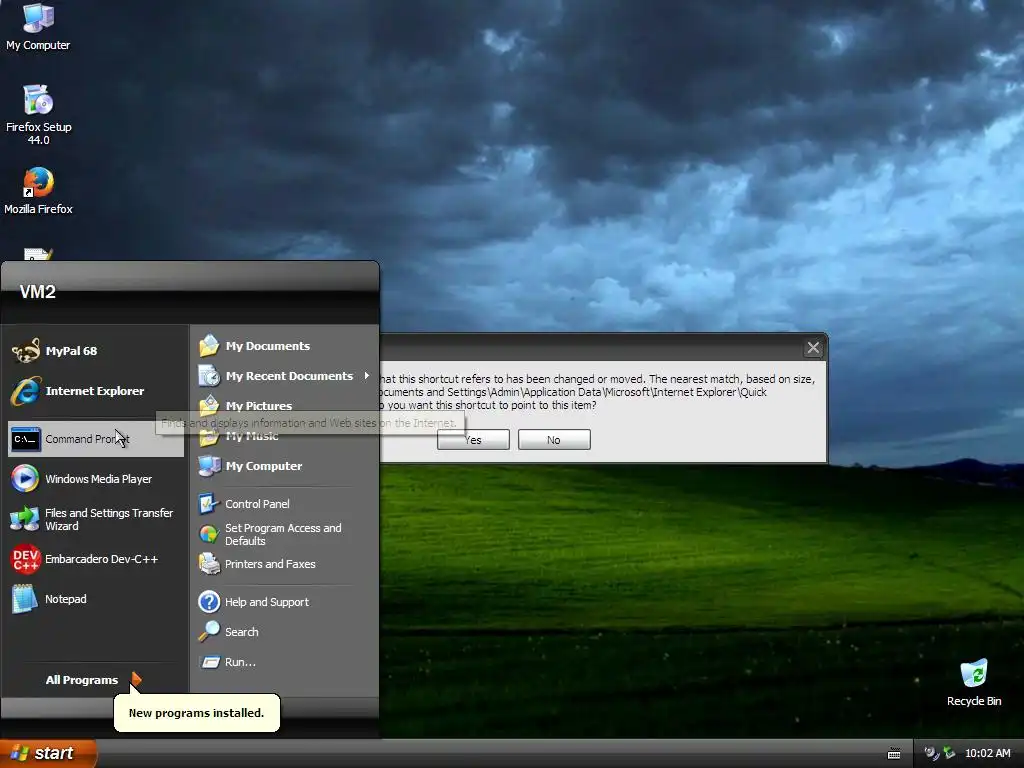This screenshot has height=768, width=1024.
Task: Open My Music folder
Action: (x=284, y=436)
